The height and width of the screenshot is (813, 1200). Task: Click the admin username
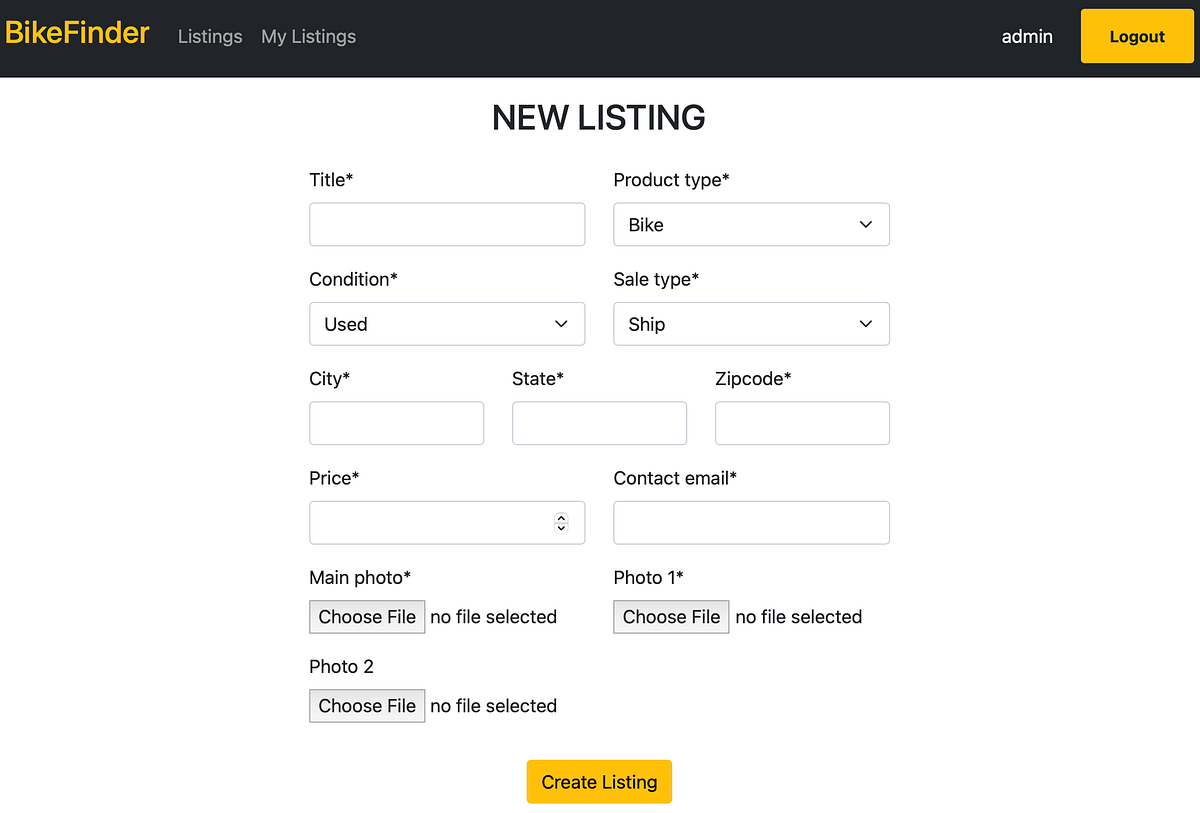coord(1026,36)
